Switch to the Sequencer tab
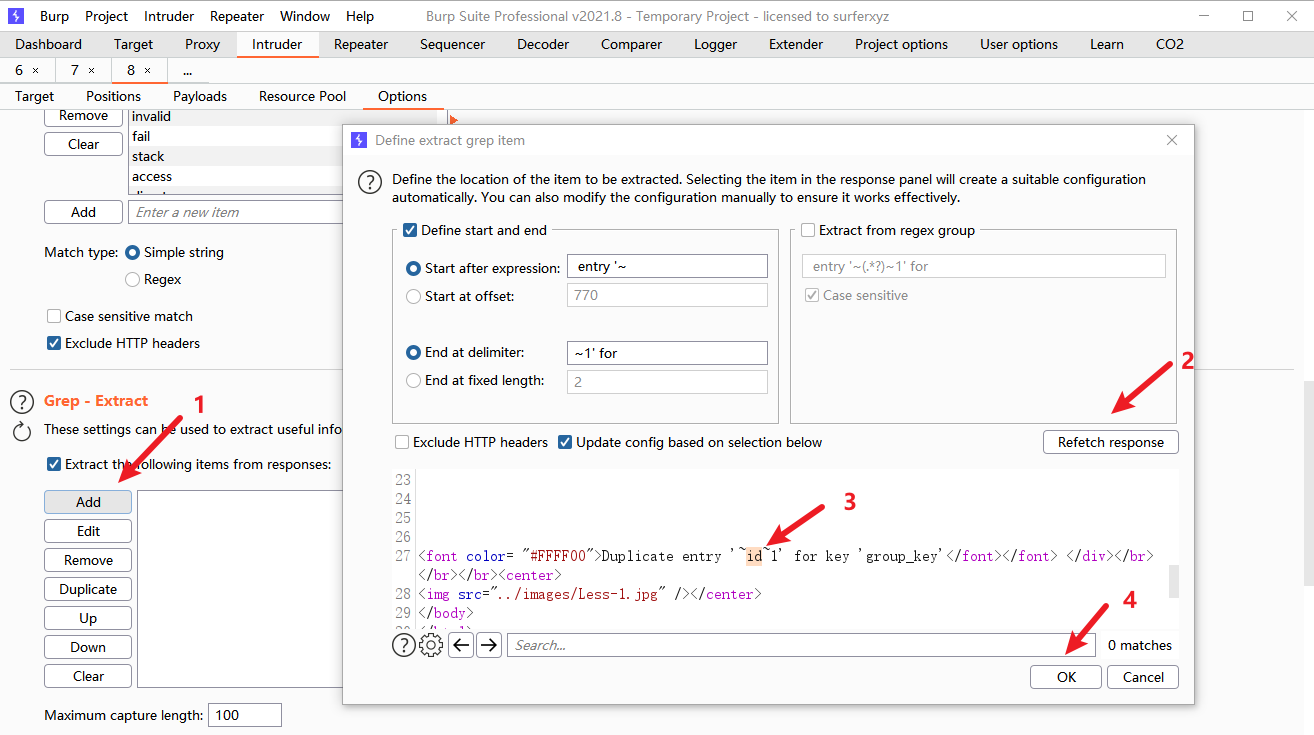Viewport: 1314px width, 735px height. click(x=452, y=44)
